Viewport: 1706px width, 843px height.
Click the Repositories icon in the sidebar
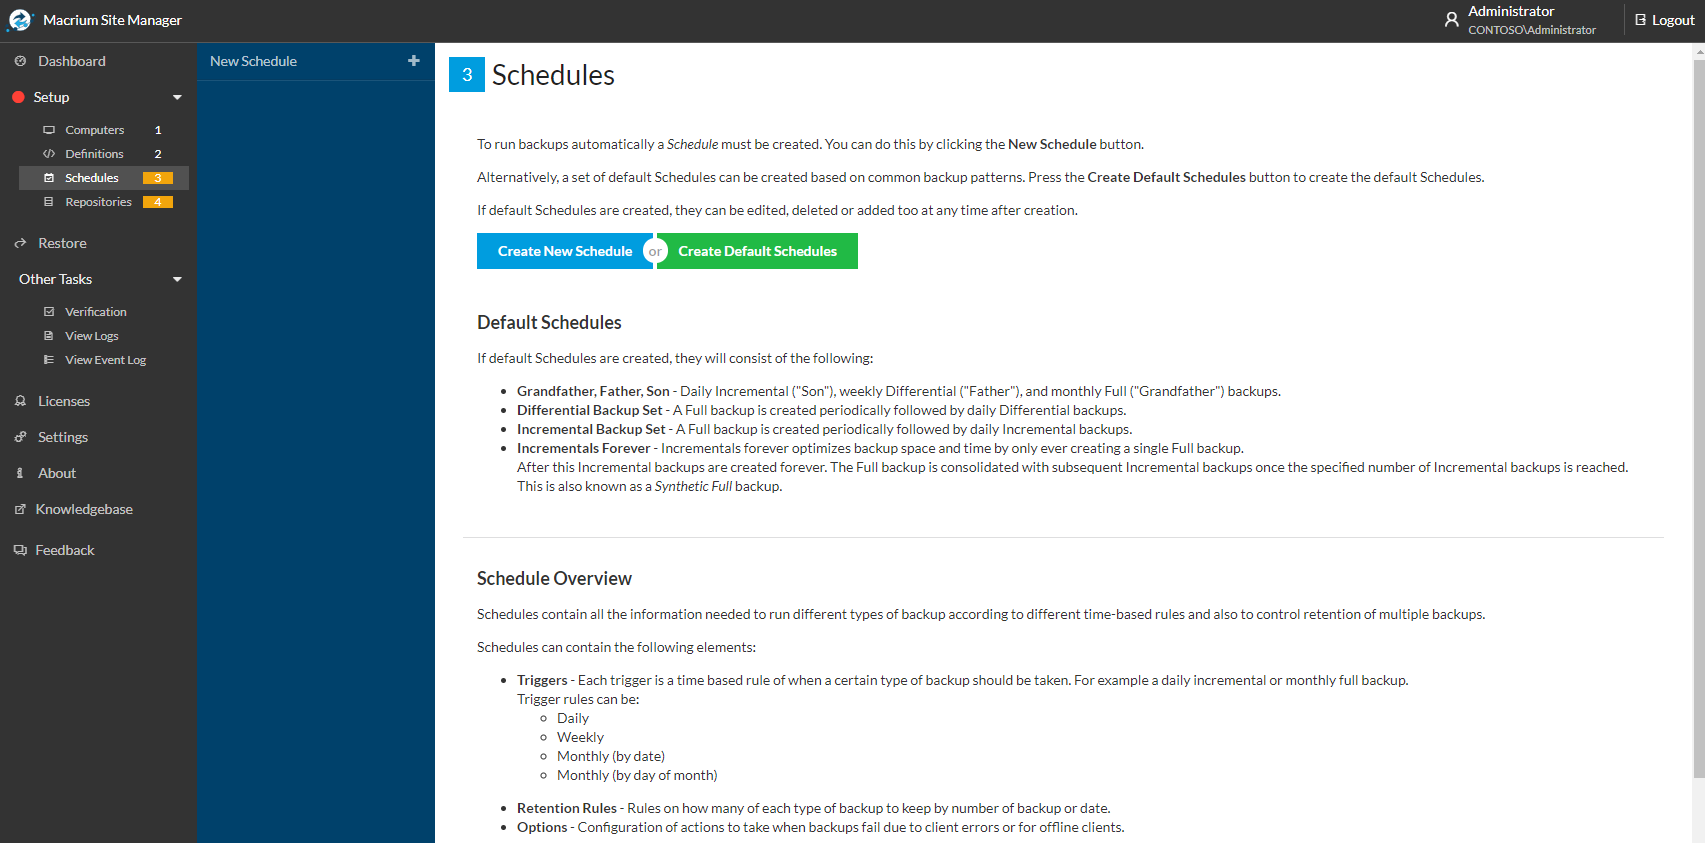pyautogui.click(x=49, y=202)
